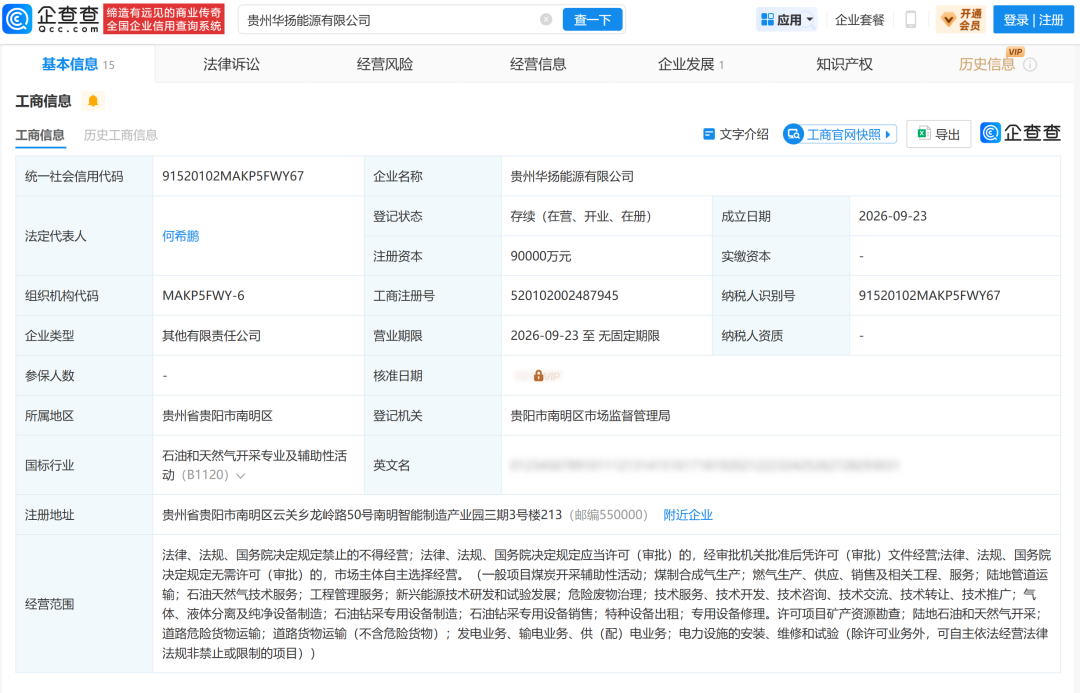Clear the search box text

click(x=546, y=19)
